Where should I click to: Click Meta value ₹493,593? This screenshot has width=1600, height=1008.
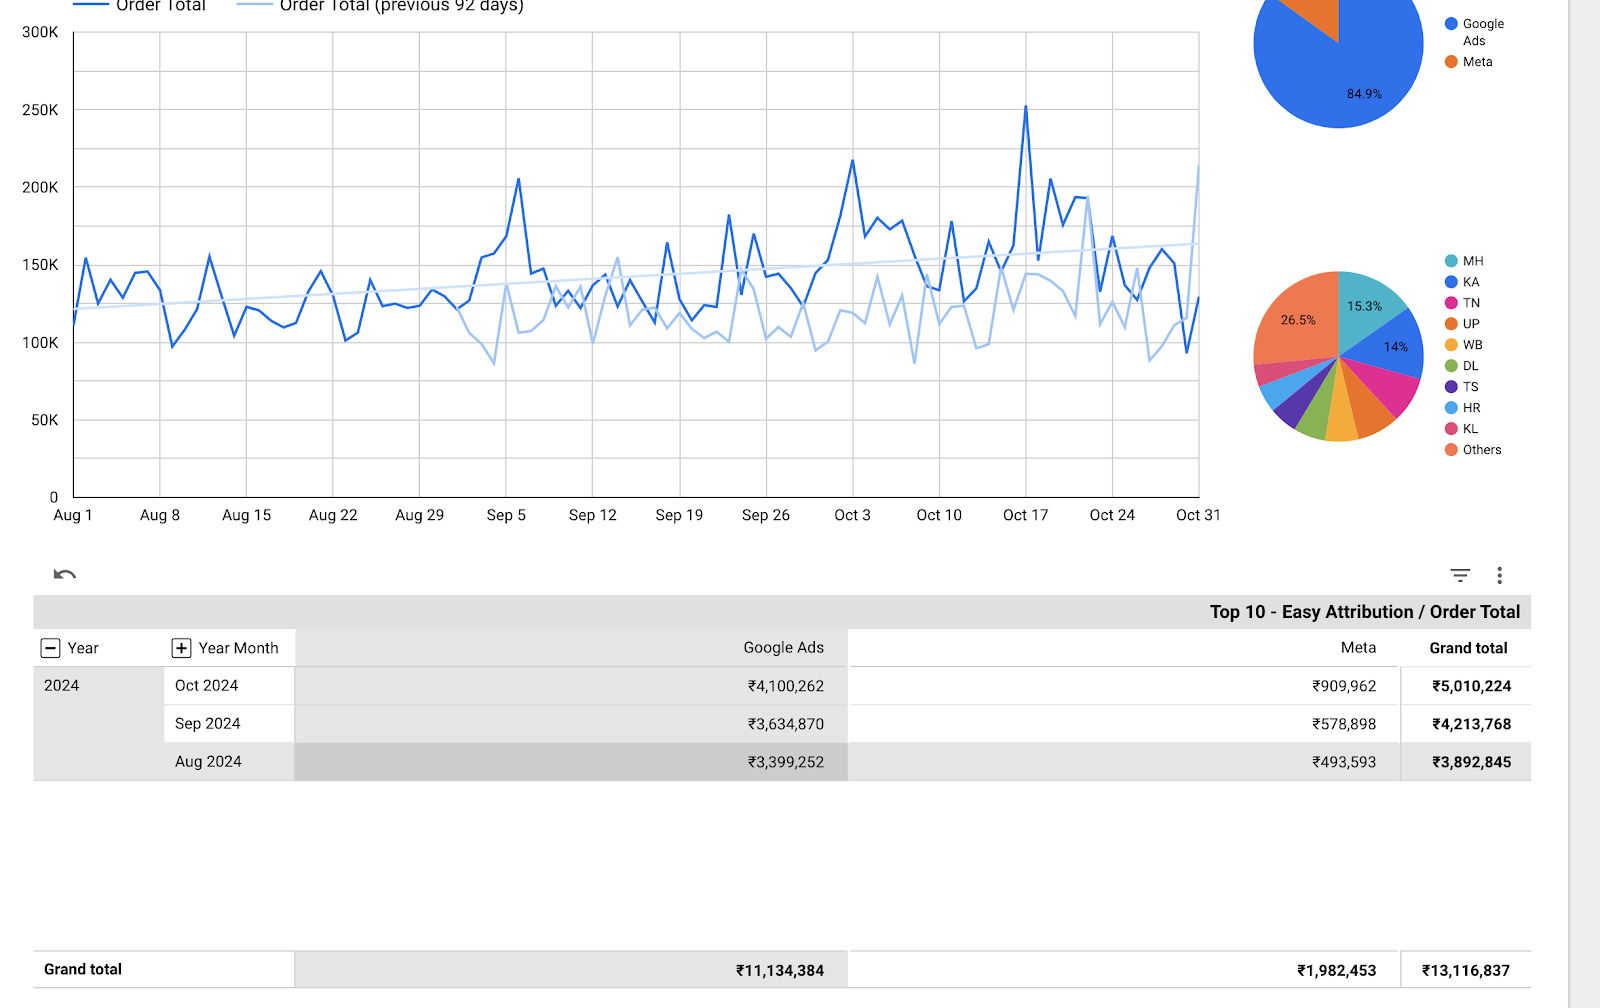click(1344, 762)
